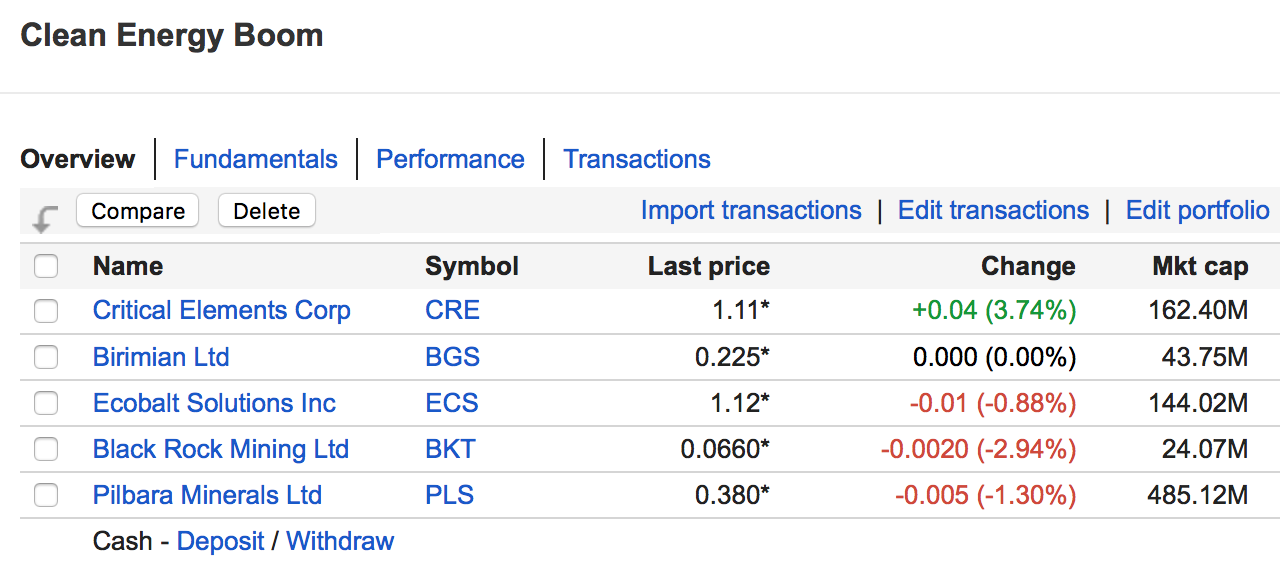1280x580 pixels.
Task: Tick the Ecobalt Solutions Inc checkbox
Action: [46, 403]
